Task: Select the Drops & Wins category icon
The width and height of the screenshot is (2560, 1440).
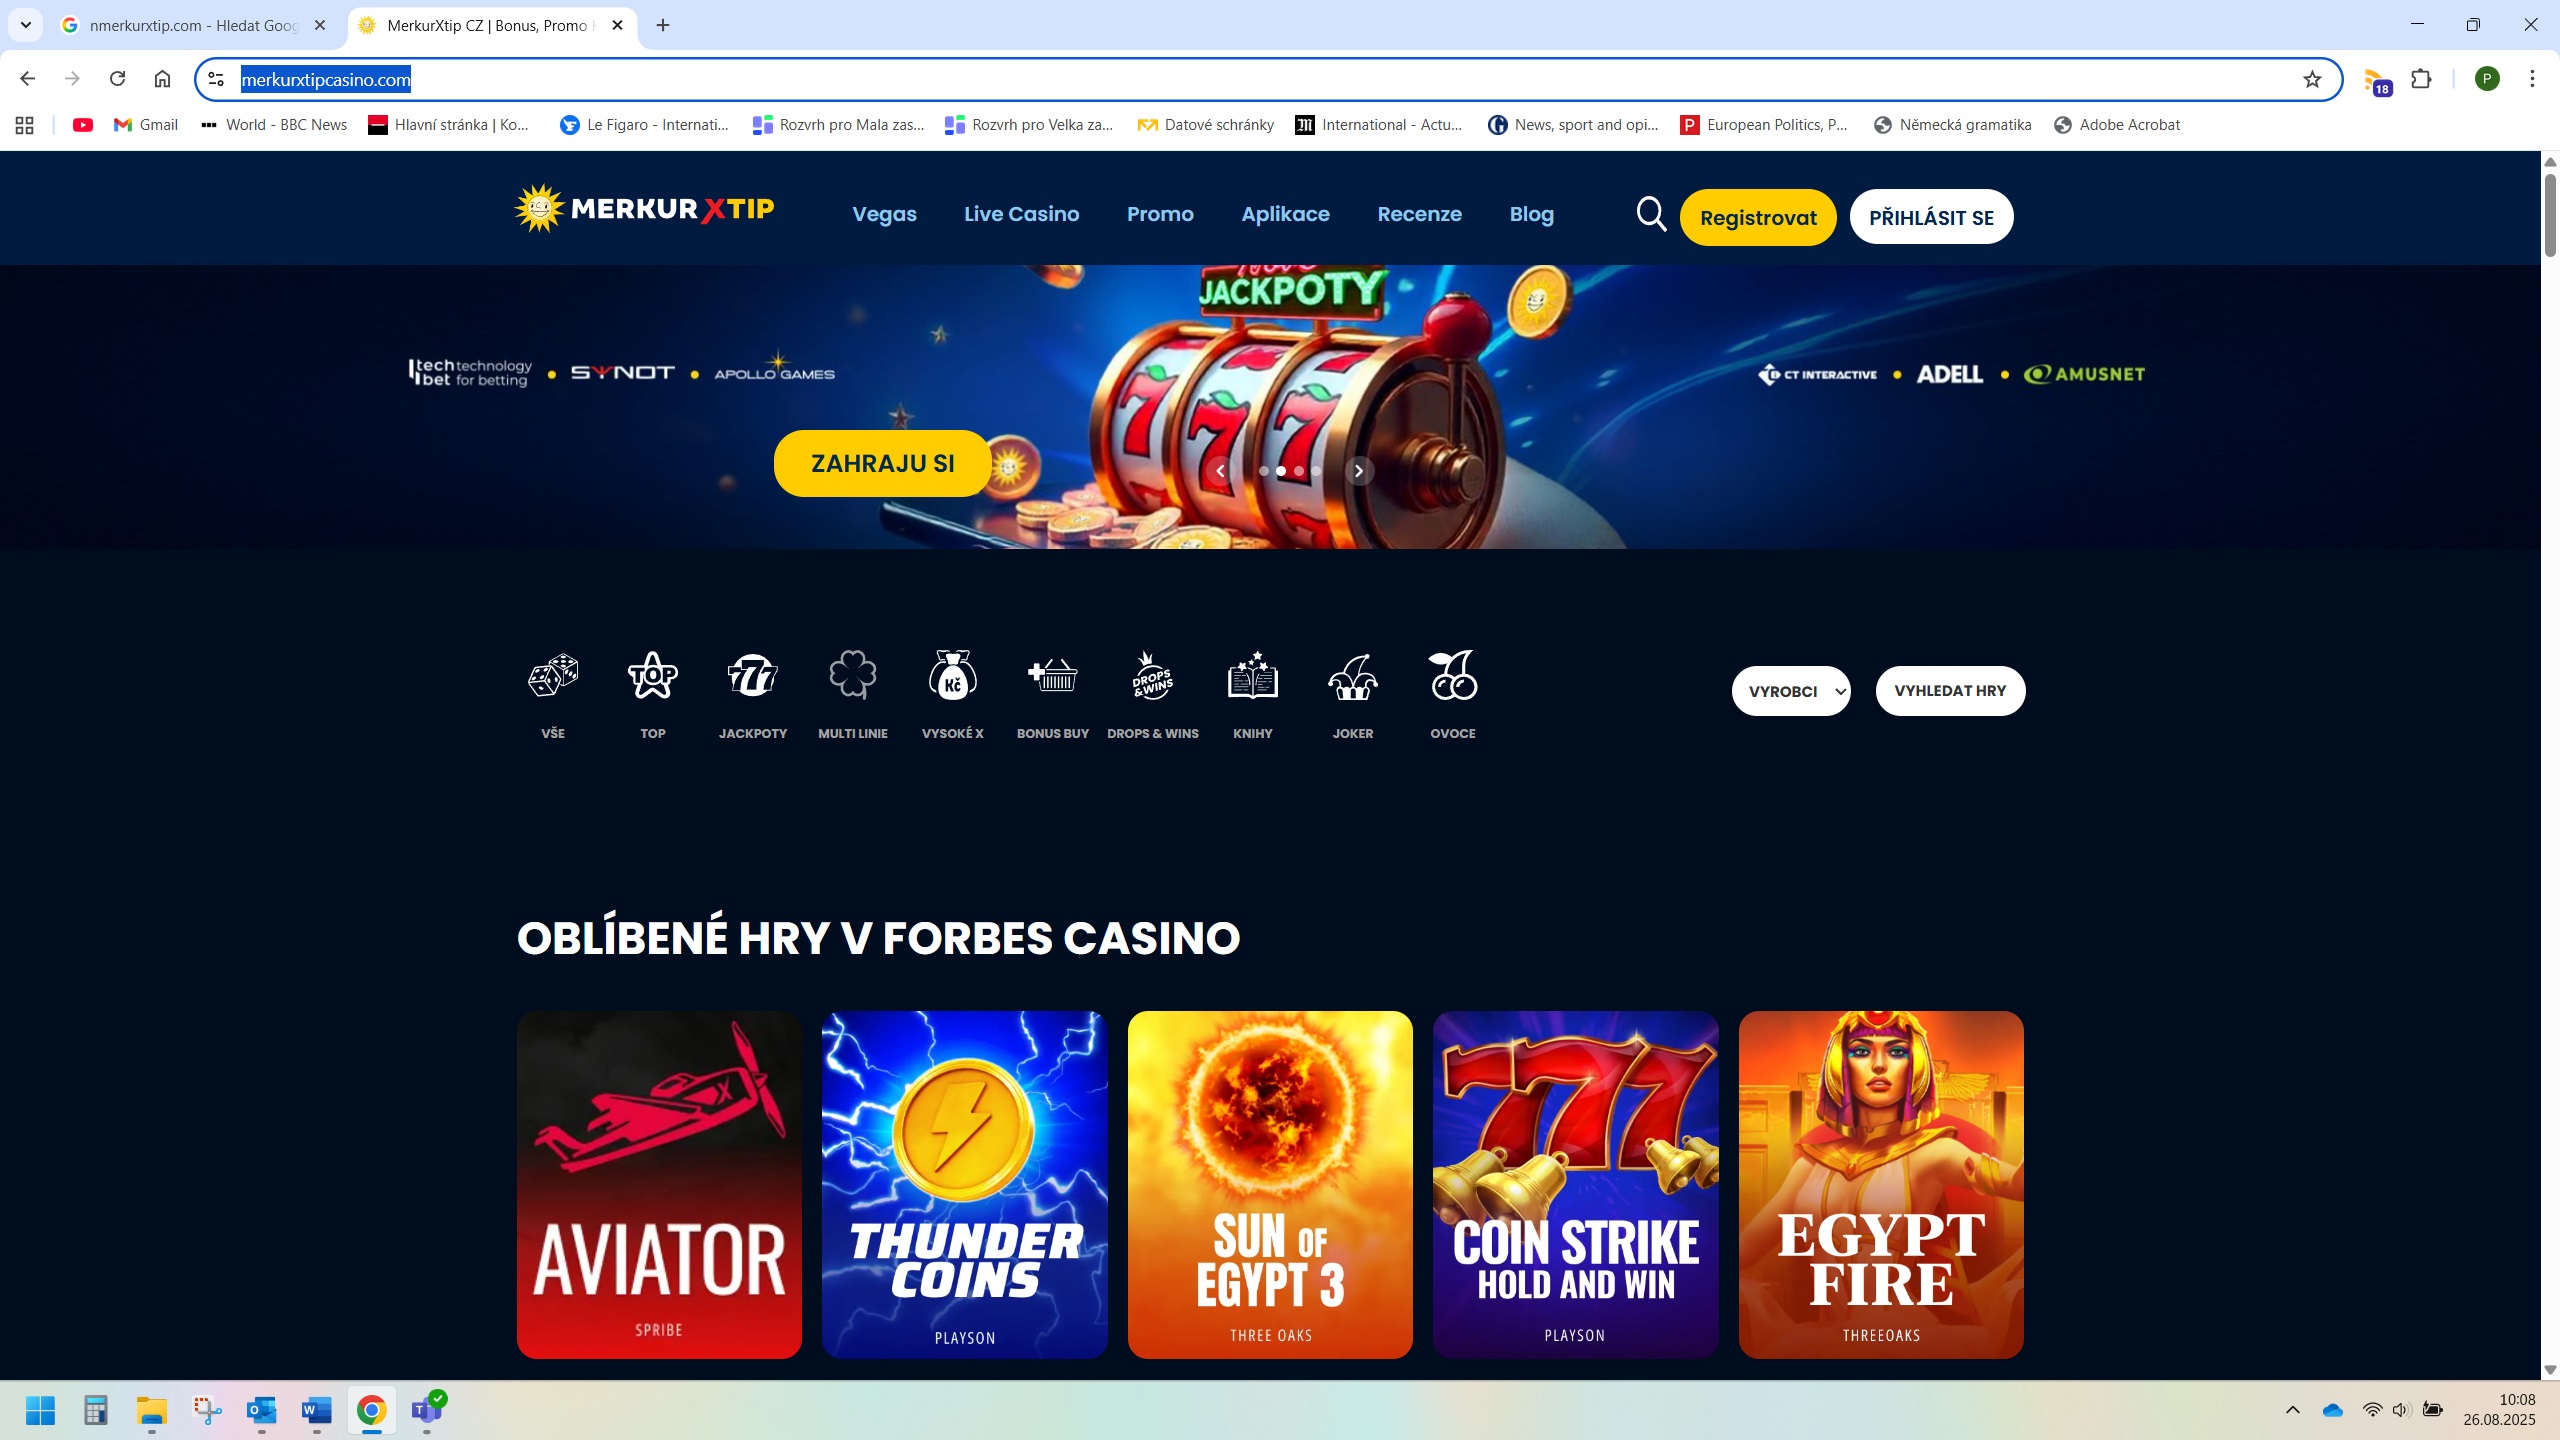Action: pyautogui.click(x=1152, y=676)
